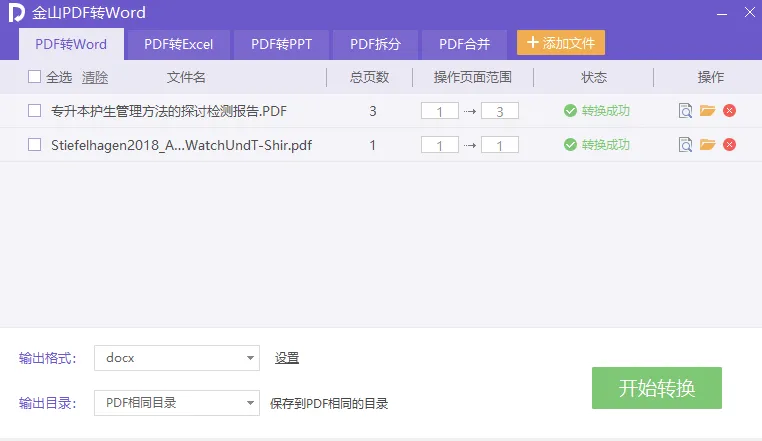Switch to the PDF拆分 tab
This screenshot has height=441, width=762.
[x=375, y=44]
